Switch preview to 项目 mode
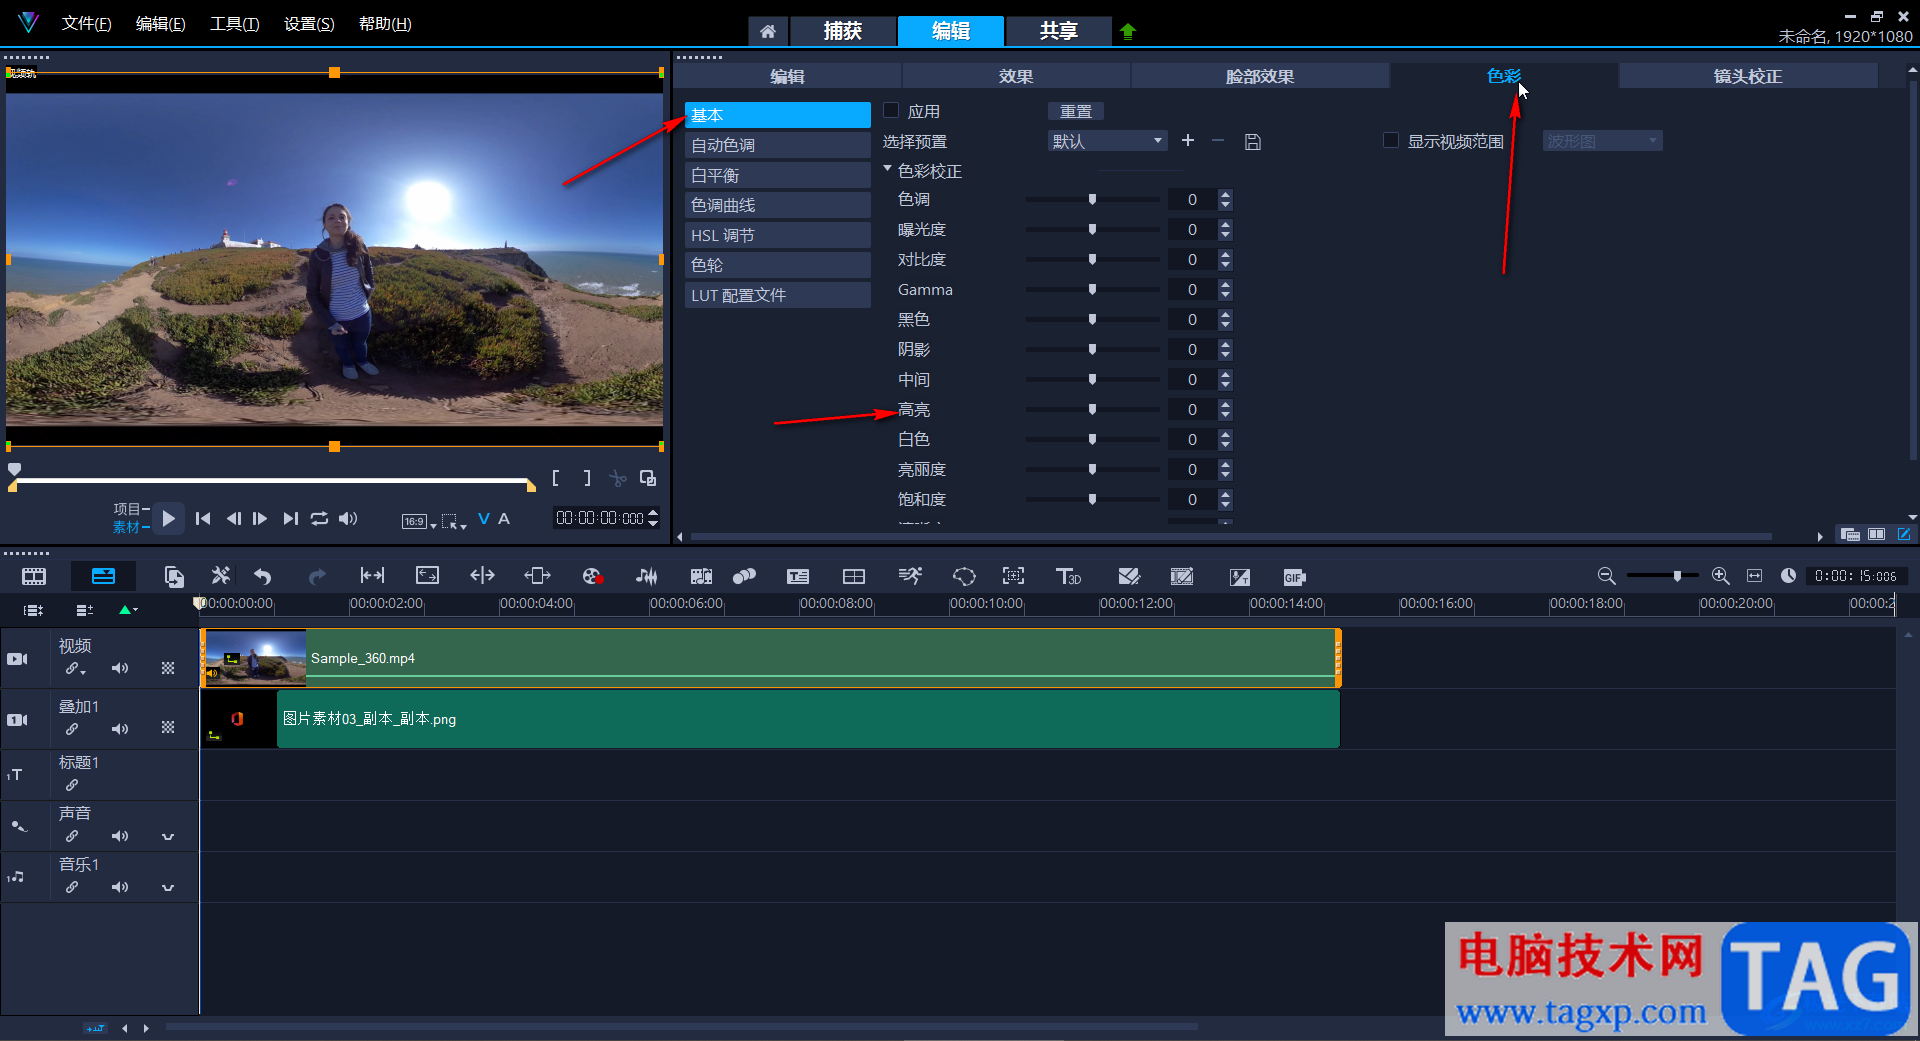Viewport: 1920px width, 1041px height. (127, 509)
